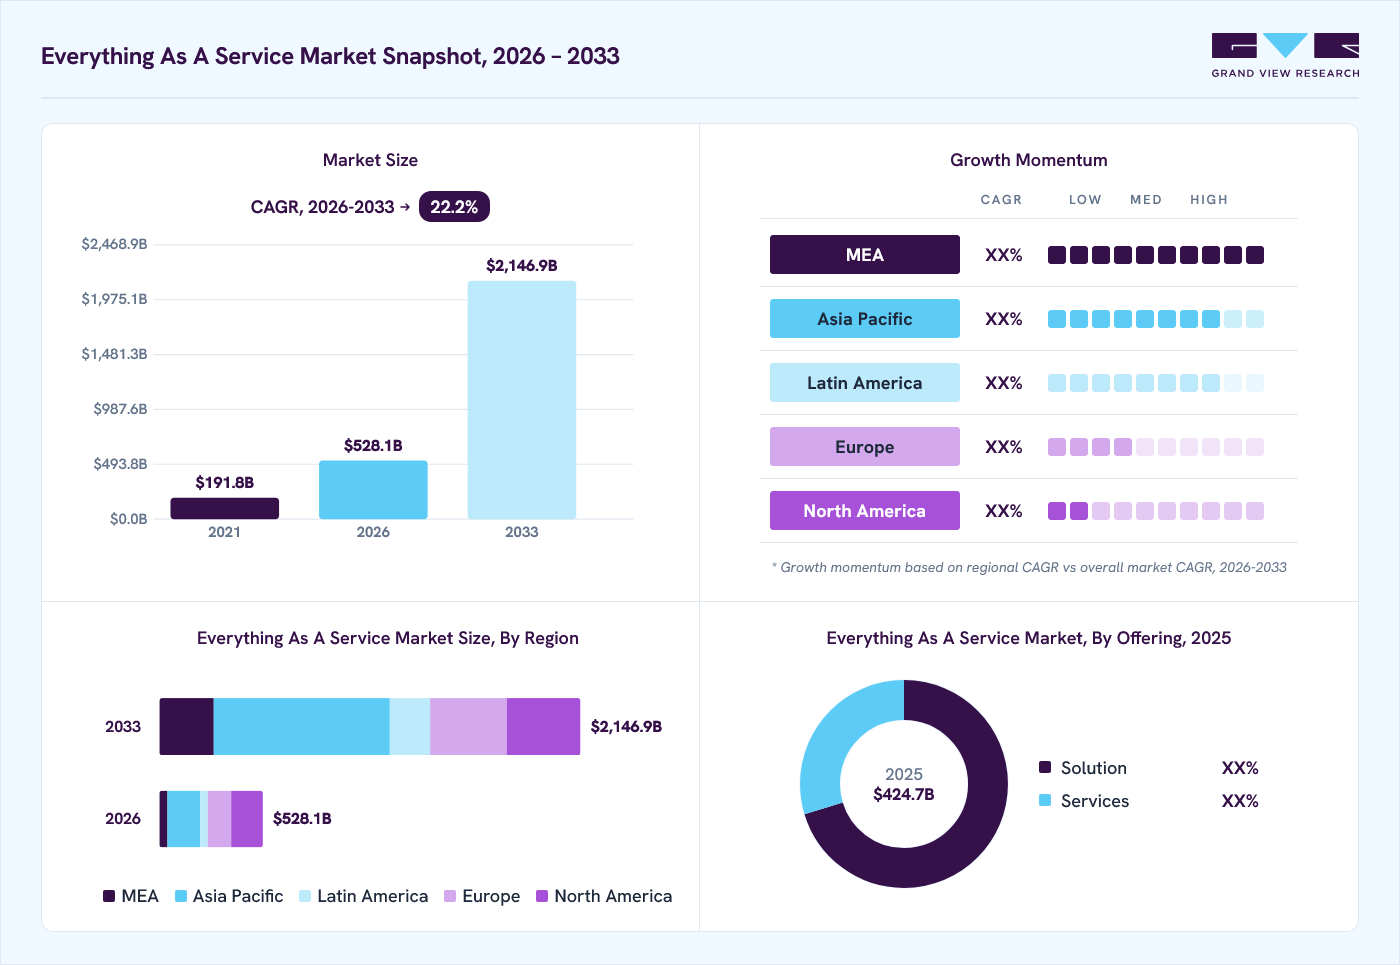1400x965 pixels.
Task: Click the $528.1B label beside the 2026 region bar
Action: pos(302,819)
